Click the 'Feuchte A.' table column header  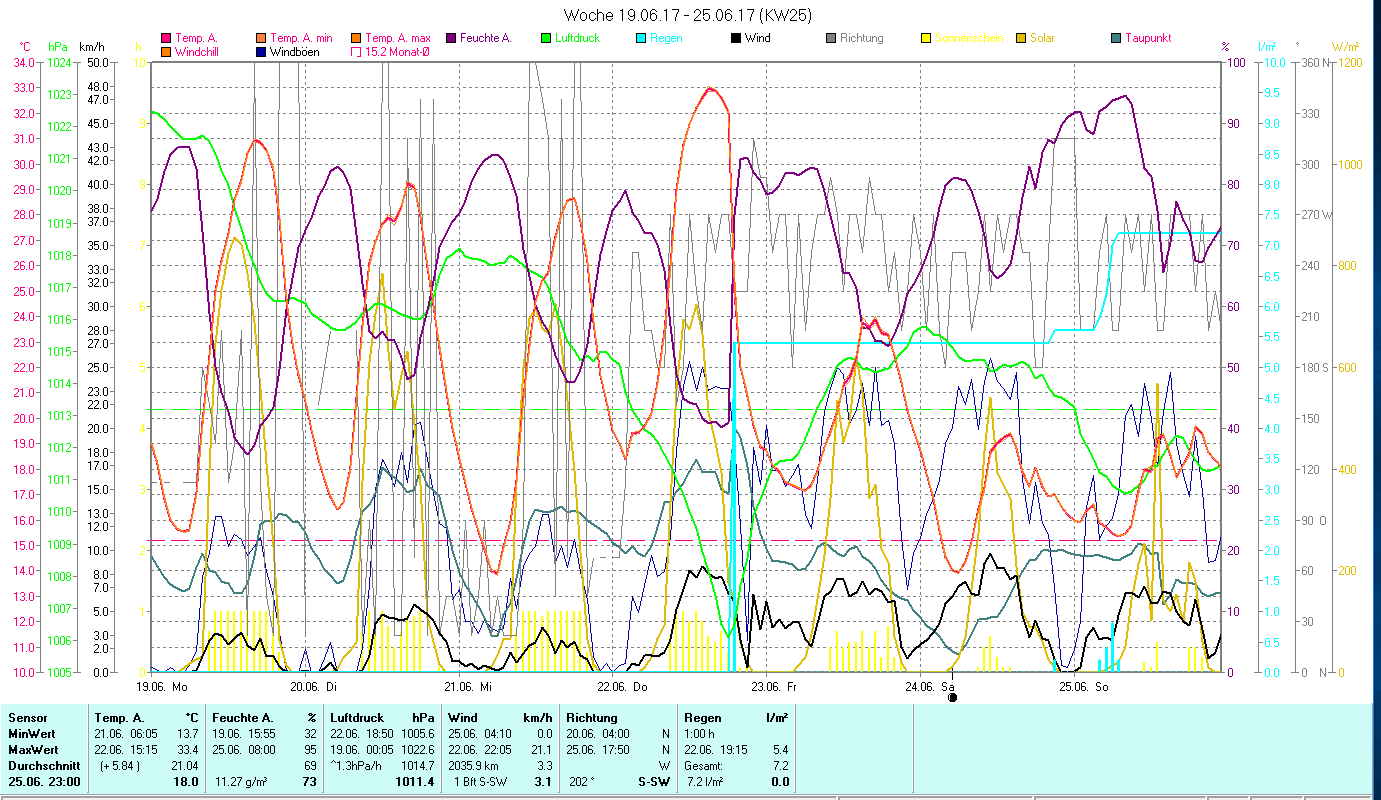pos(244,718)
